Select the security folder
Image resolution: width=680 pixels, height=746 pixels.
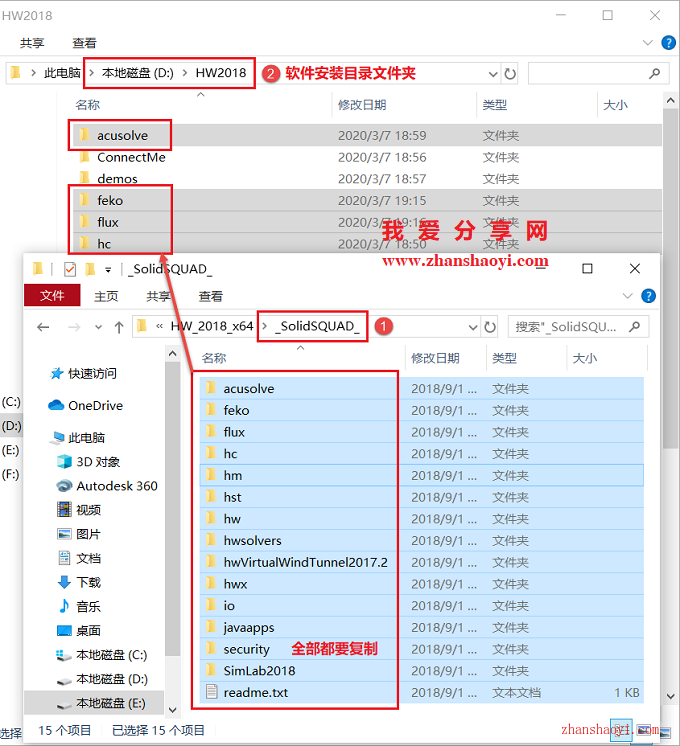coord(422,649)
